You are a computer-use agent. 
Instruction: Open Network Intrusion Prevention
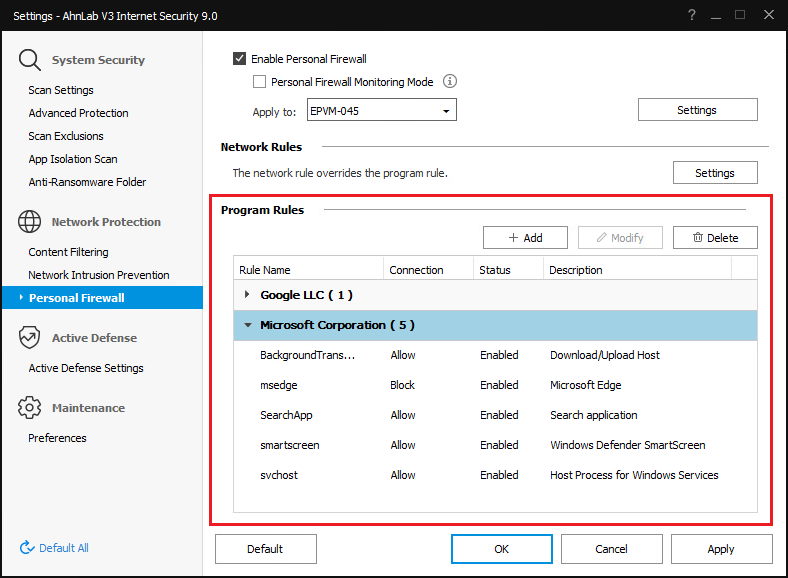pyautogui.click(x=99, y=275)
